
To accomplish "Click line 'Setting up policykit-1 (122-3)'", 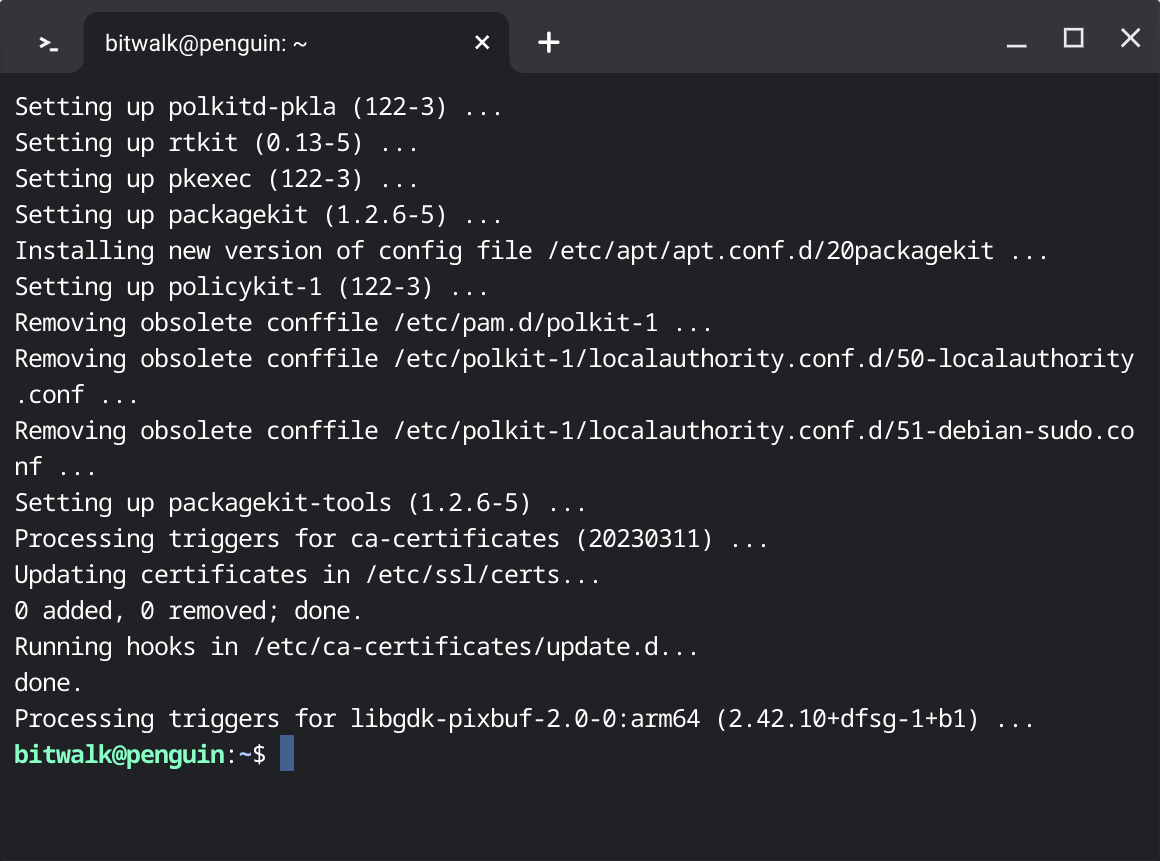I will [252, 287].
